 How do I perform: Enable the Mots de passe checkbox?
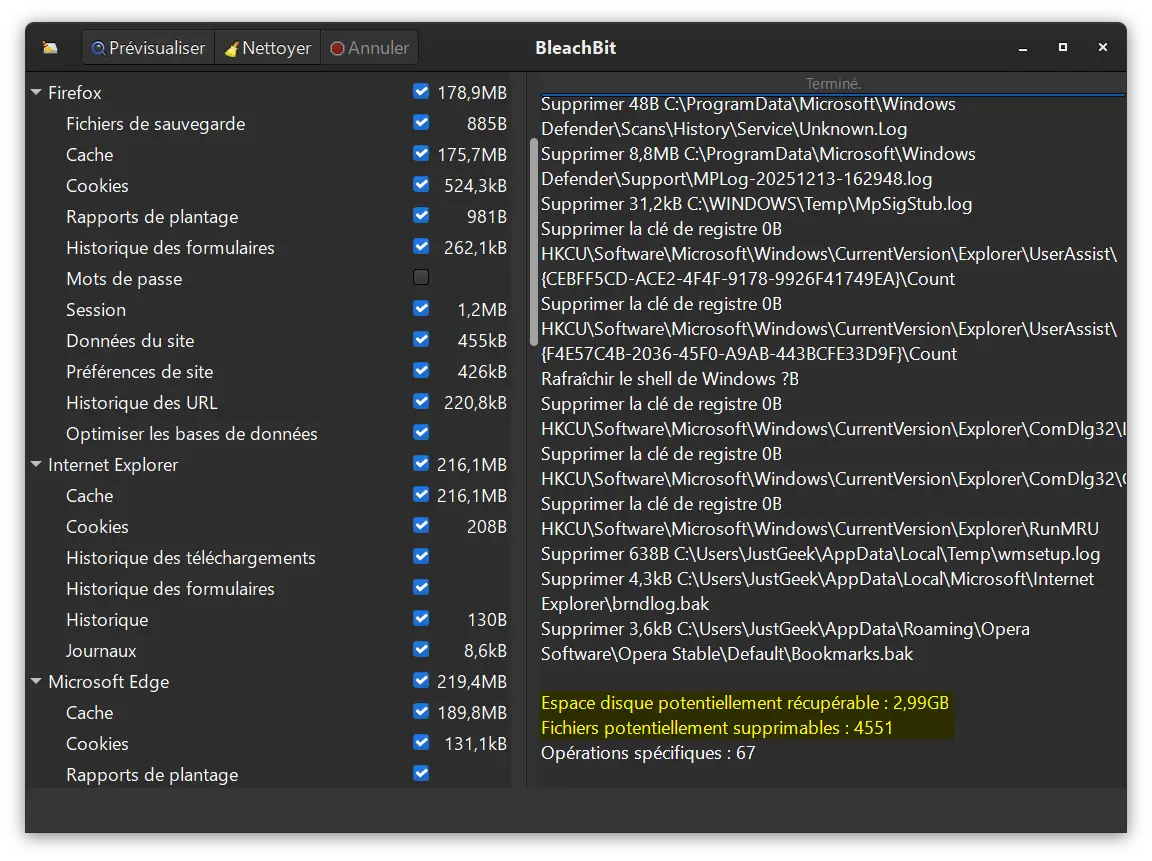(421, 277)
